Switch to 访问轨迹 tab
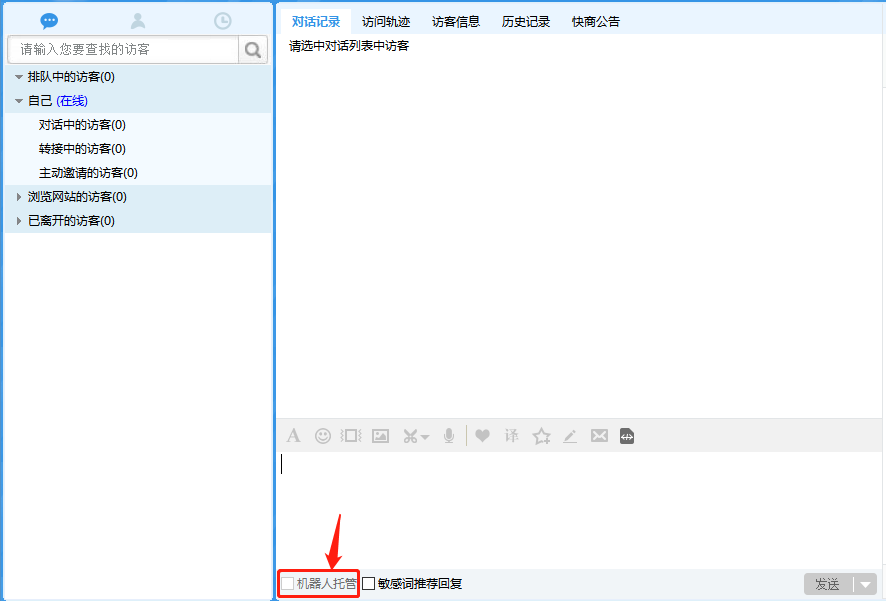Screen dimensions: 886x601 pyautogui.click(x=386, y=21)
